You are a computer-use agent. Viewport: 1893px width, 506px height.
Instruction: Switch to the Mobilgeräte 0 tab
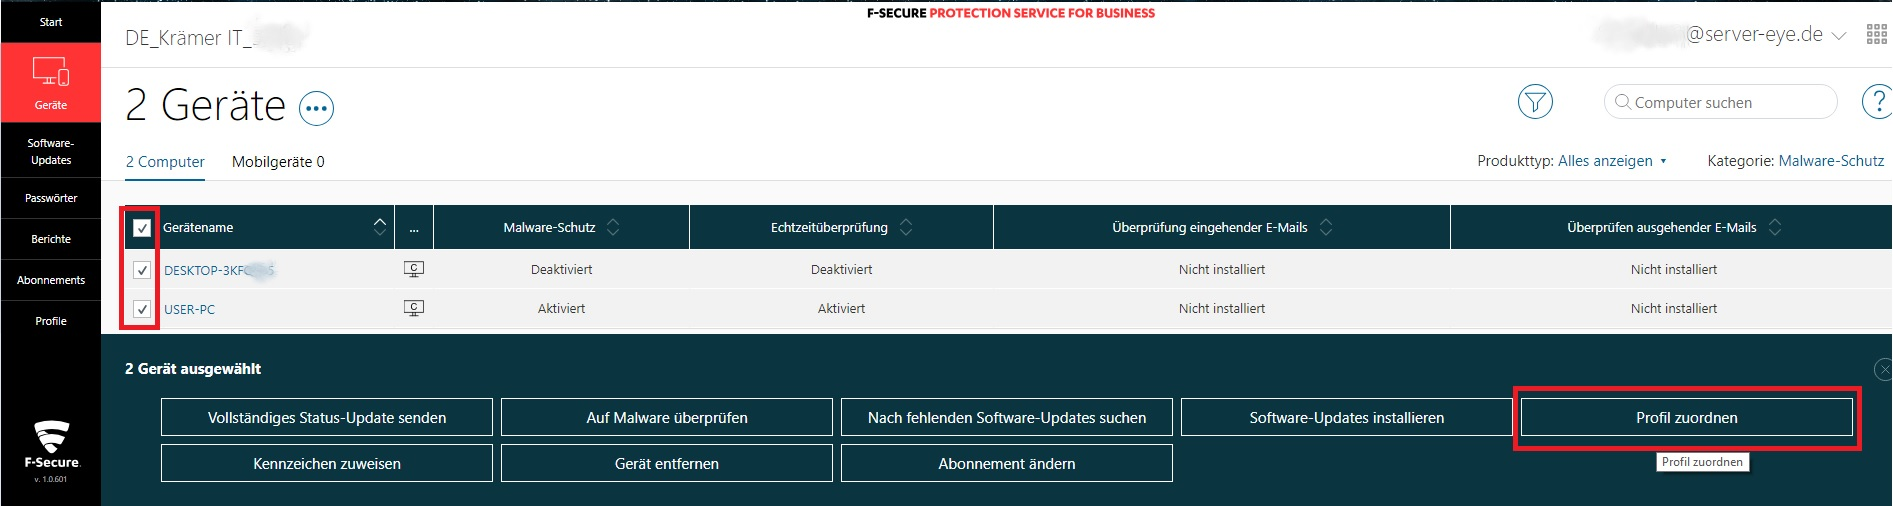[x=278, y=162]
